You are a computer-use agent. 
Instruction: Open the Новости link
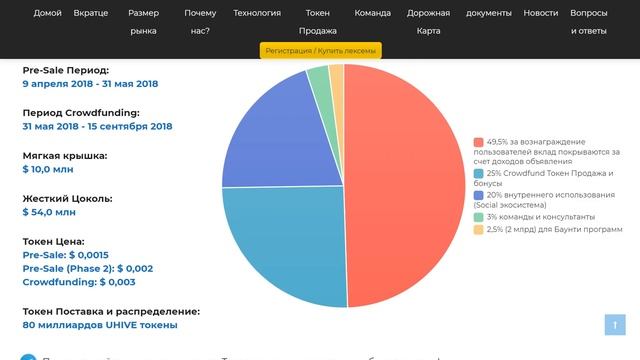pos(540,13)
